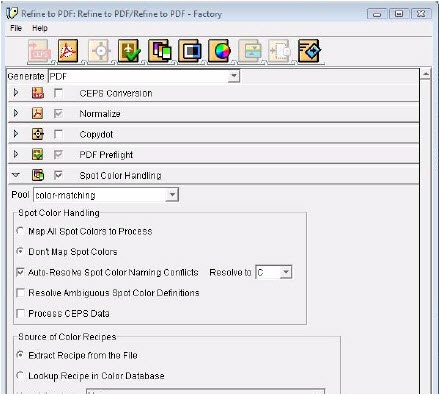
Task: Click the Spot Color Handling row icon
Action: [x=38, y=175]
